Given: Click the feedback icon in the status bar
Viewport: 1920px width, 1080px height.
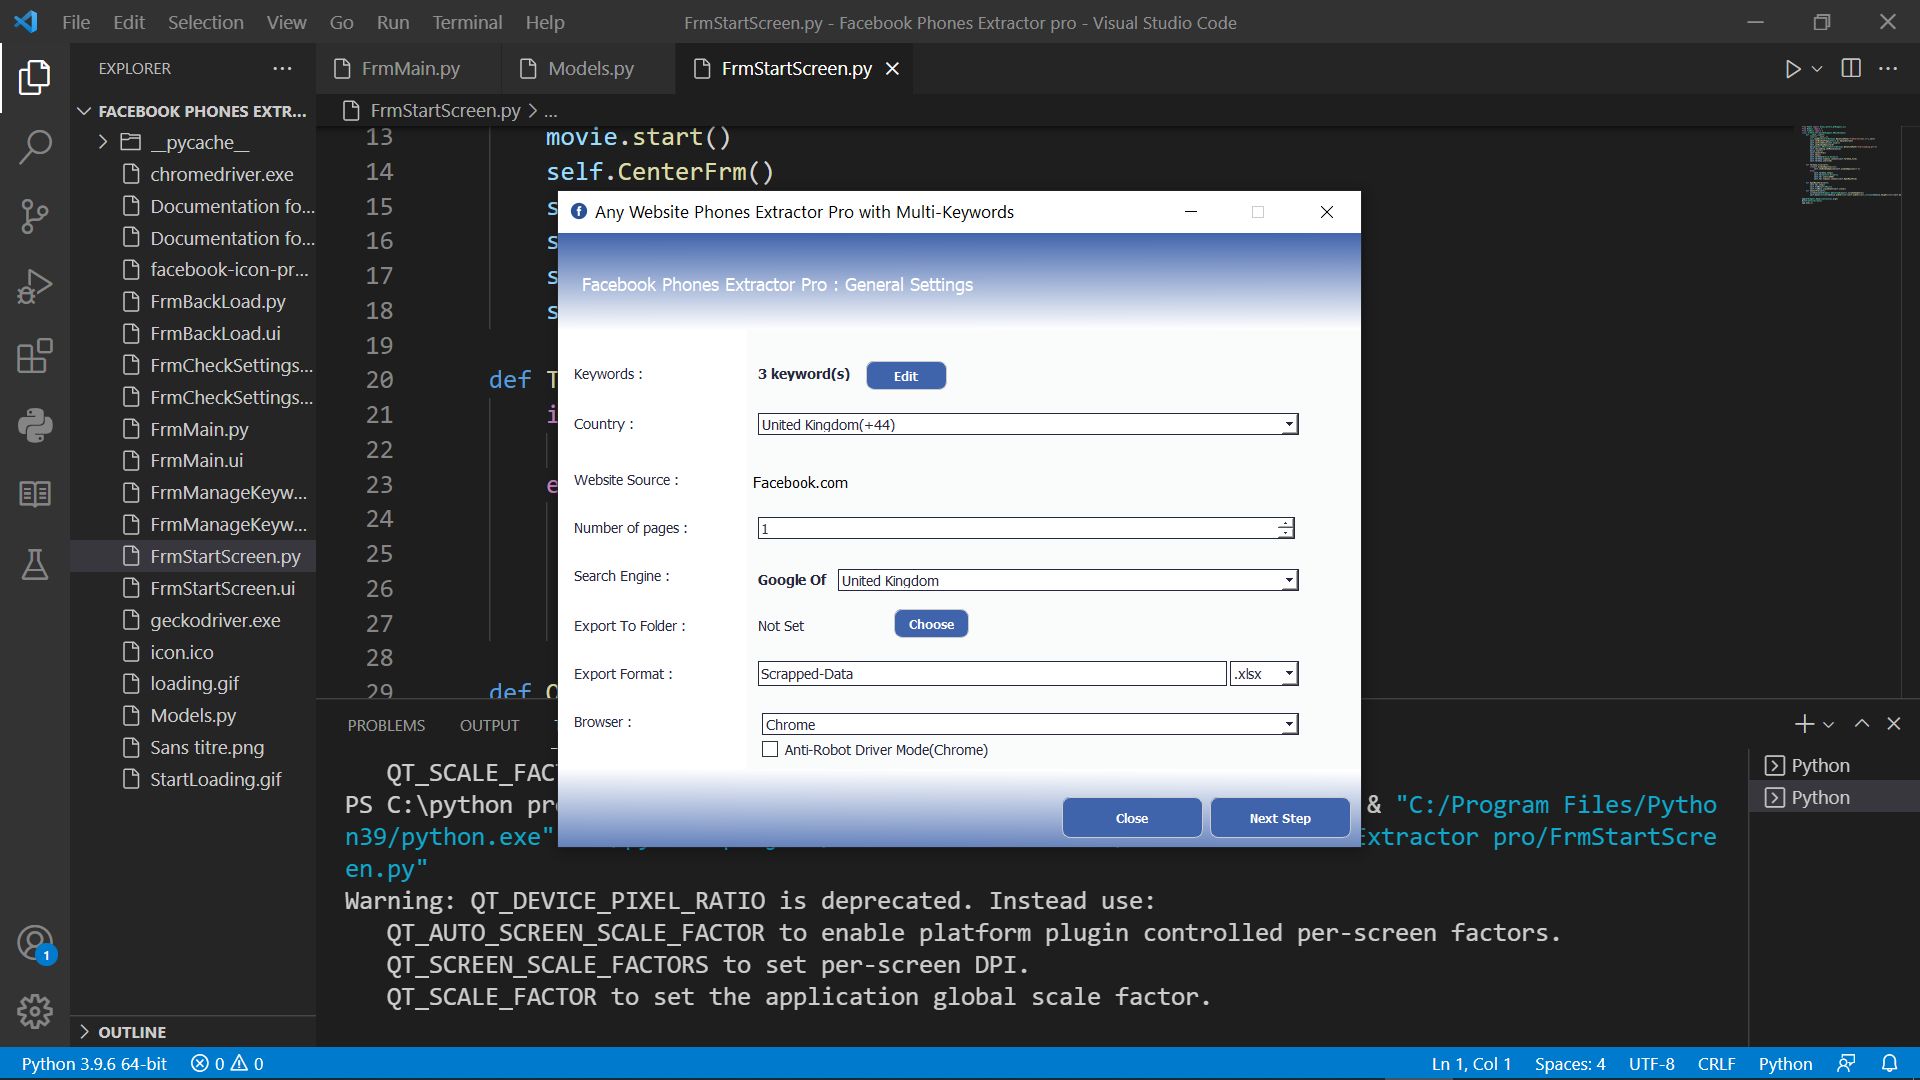Looking at the screenshot, I should click(1846, 1064).
